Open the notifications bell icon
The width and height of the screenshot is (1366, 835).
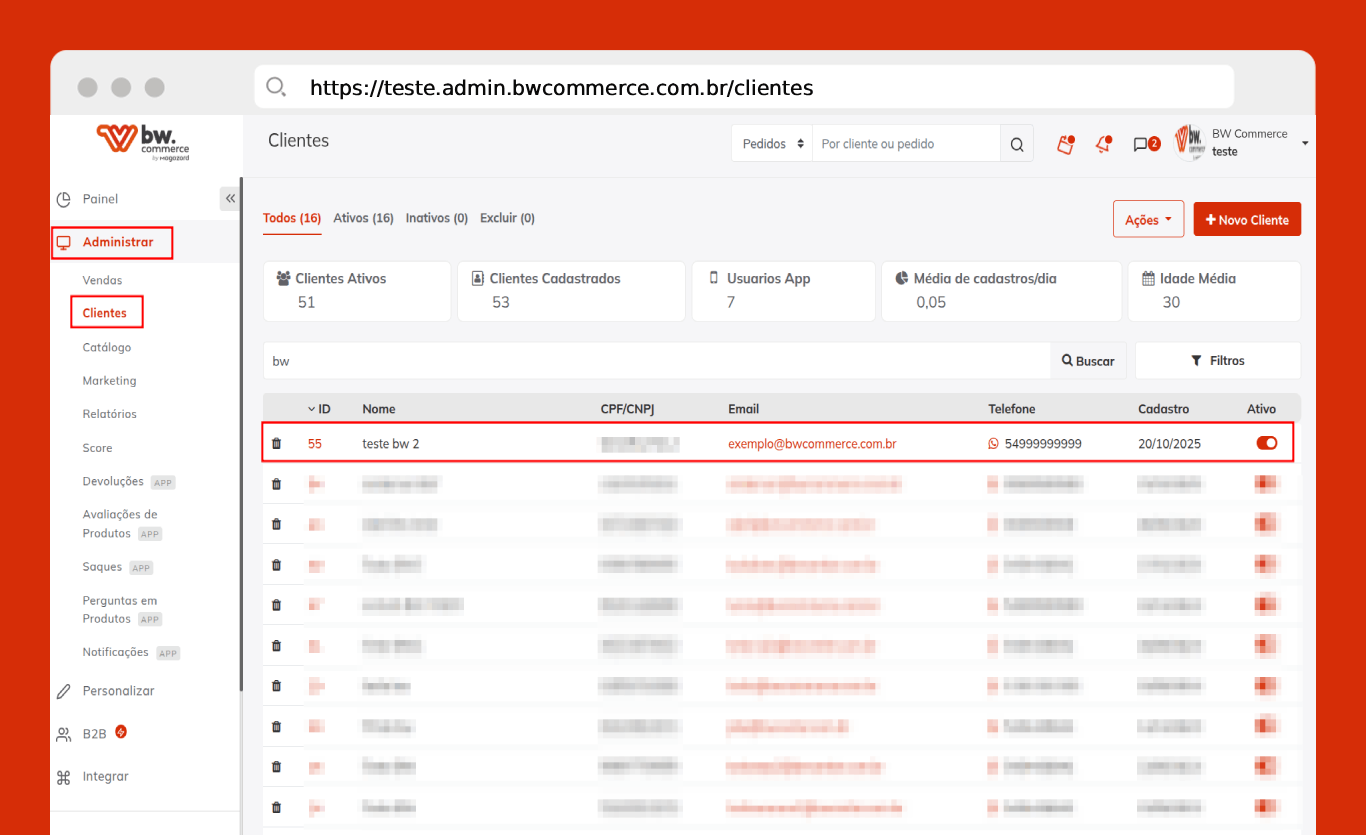pyautogui.click(x=1103, y=144)
